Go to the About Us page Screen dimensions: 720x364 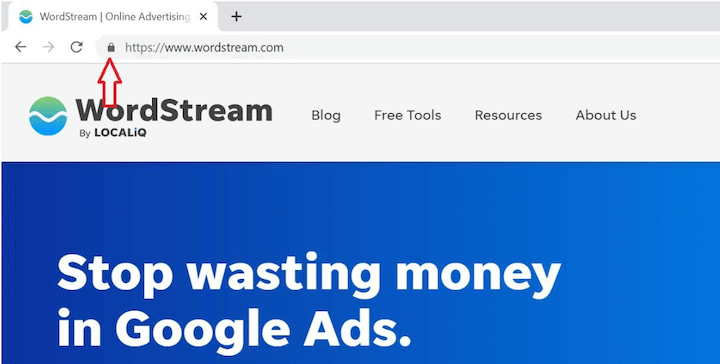[606, 115]
